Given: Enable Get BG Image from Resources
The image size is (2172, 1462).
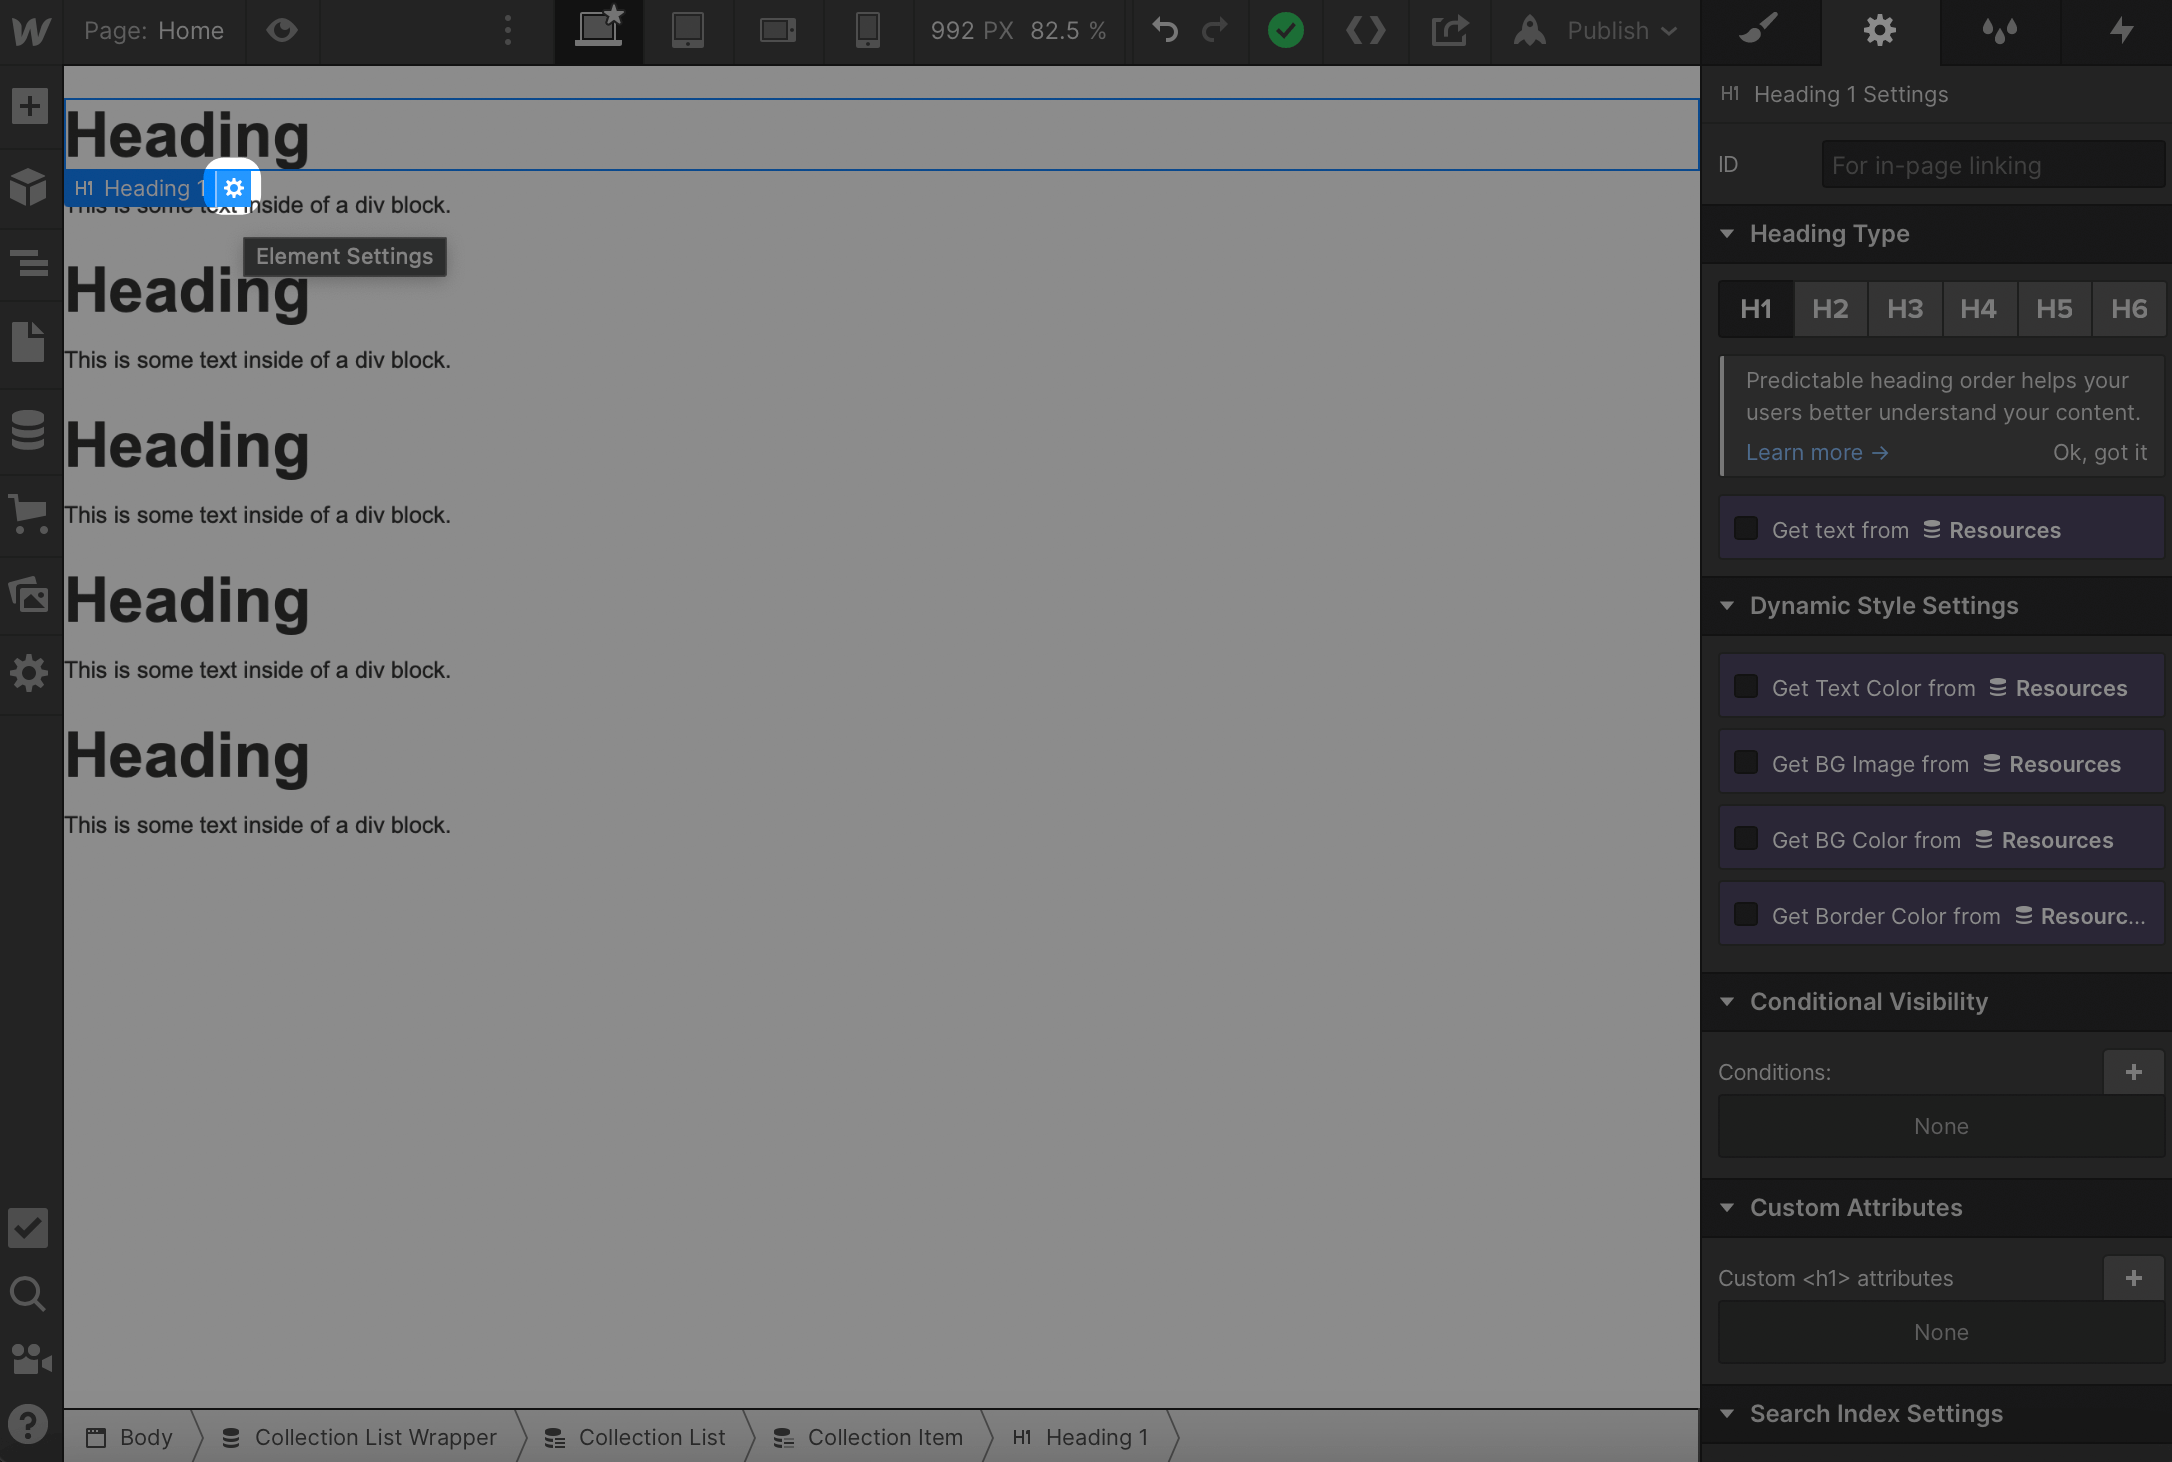Looking at the screenshot, I should coord(1746,763).
